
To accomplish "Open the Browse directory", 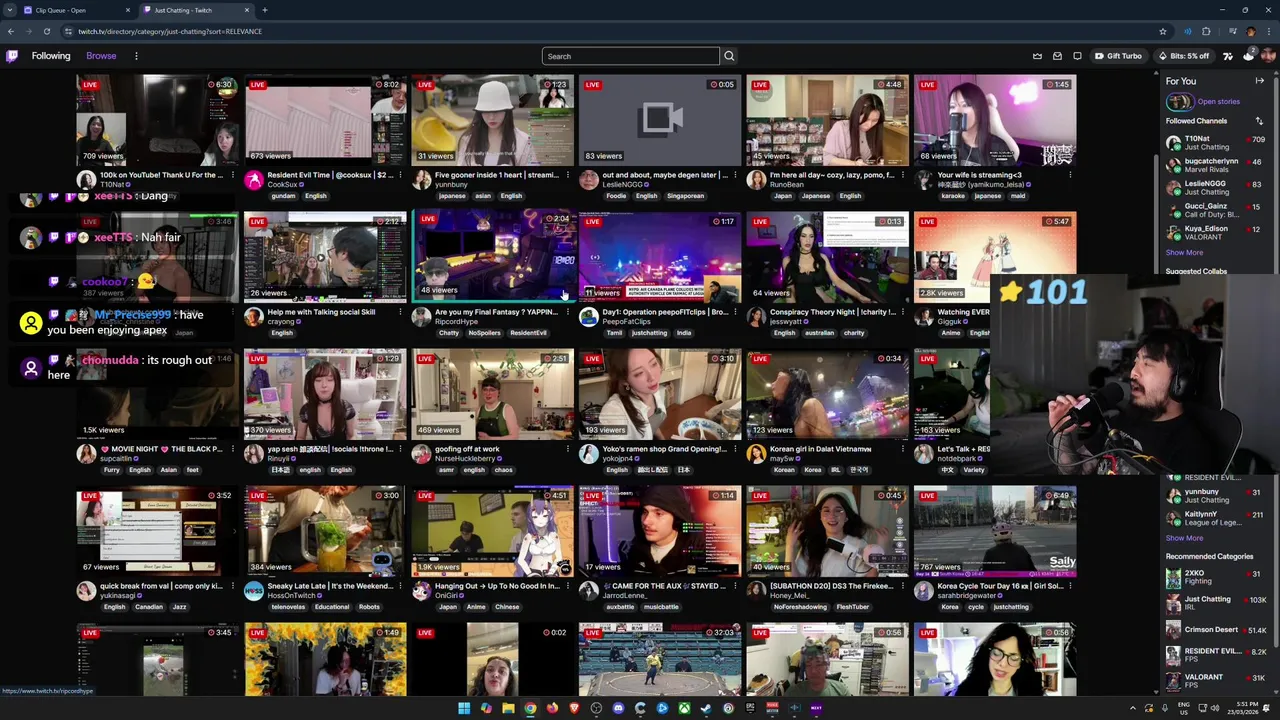I will pyautogui.click(x=101, y=56).
